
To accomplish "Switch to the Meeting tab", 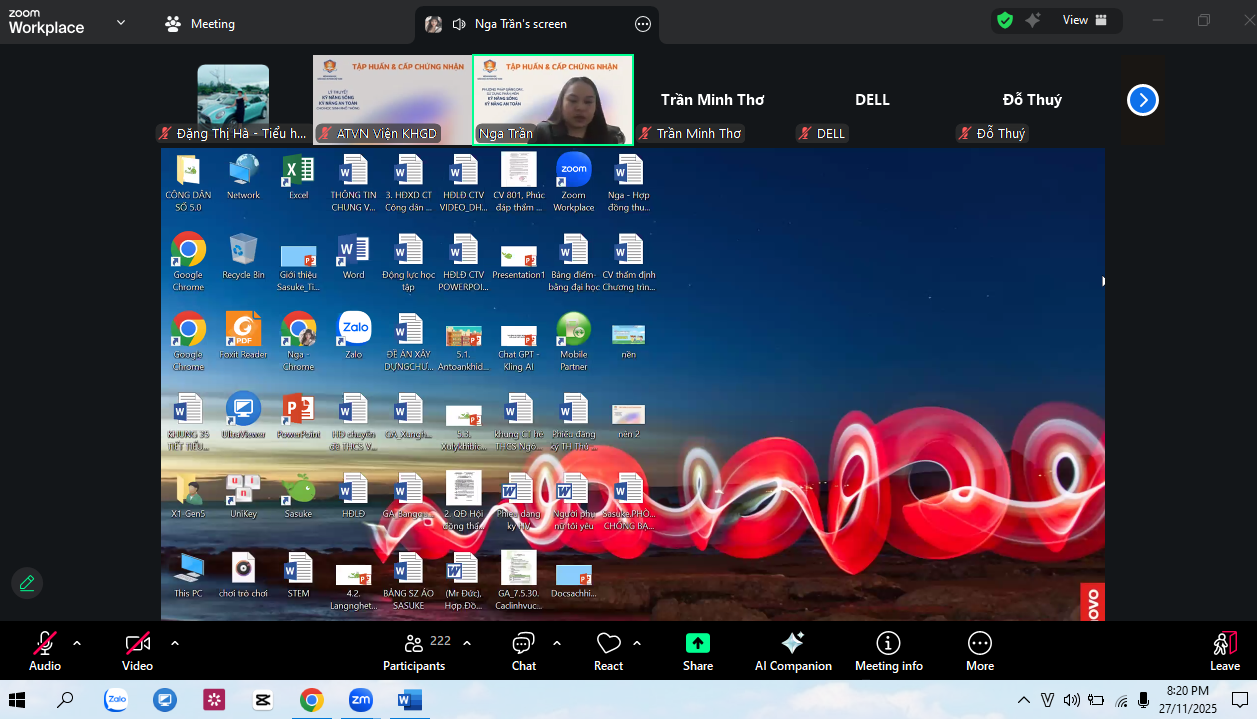I will [200, 23].
